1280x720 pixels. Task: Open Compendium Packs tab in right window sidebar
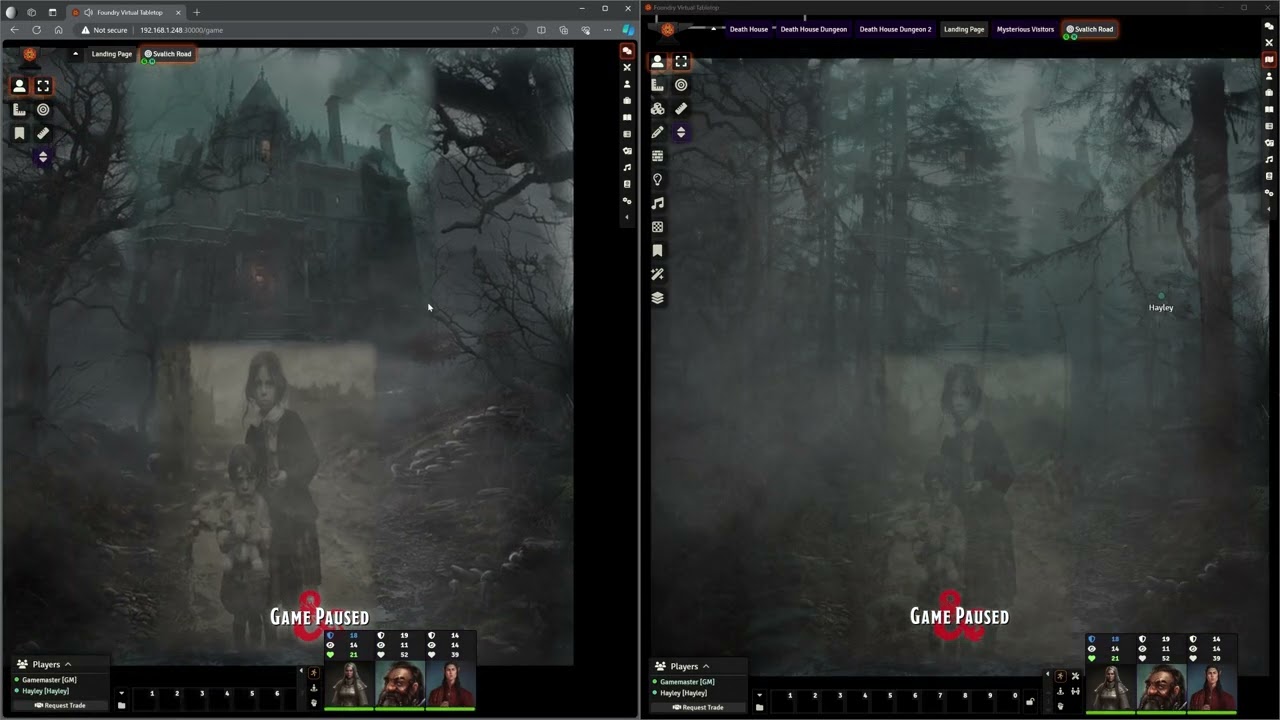[1269, 176]
